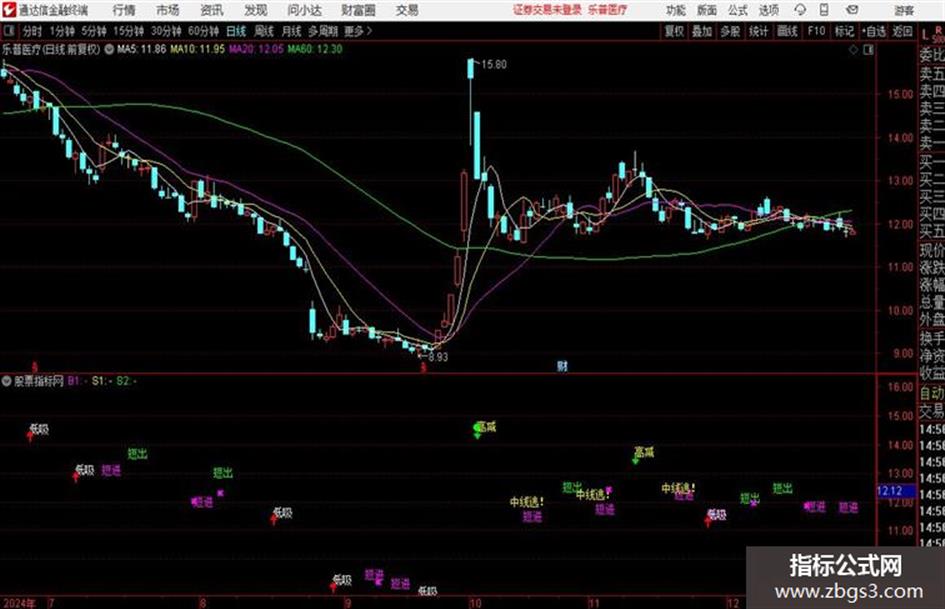945x609 pixels.
Task: Click the 返回 back button
Action: coord(902,31)
